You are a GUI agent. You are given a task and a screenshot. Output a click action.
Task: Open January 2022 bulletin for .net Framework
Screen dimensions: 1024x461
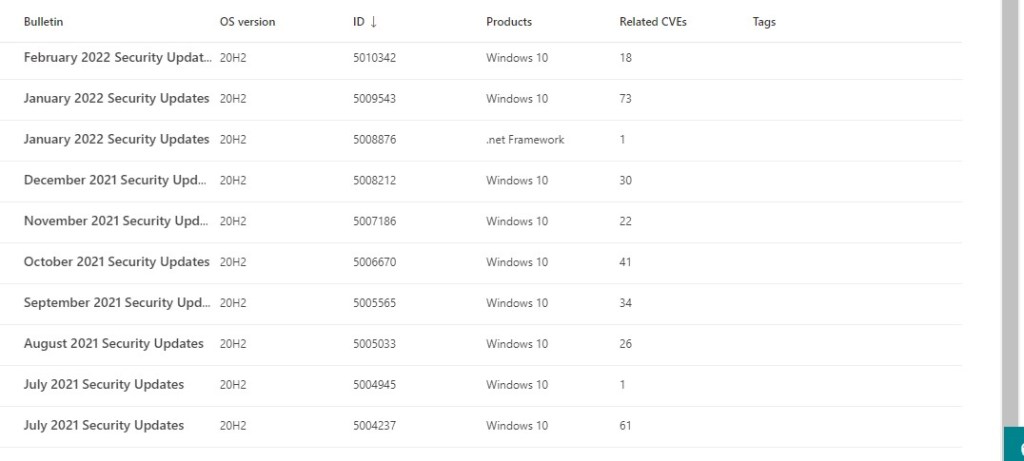tap(116, 140)
